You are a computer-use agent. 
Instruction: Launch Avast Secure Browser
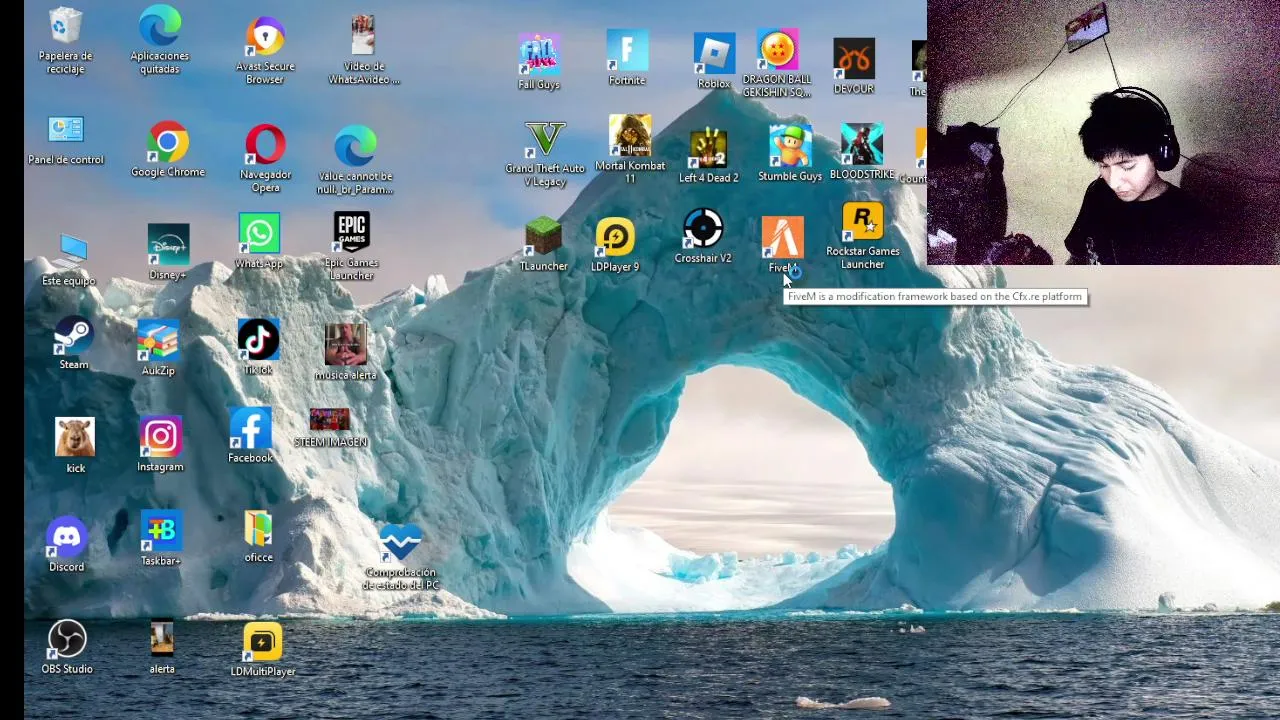pos(265,50)
